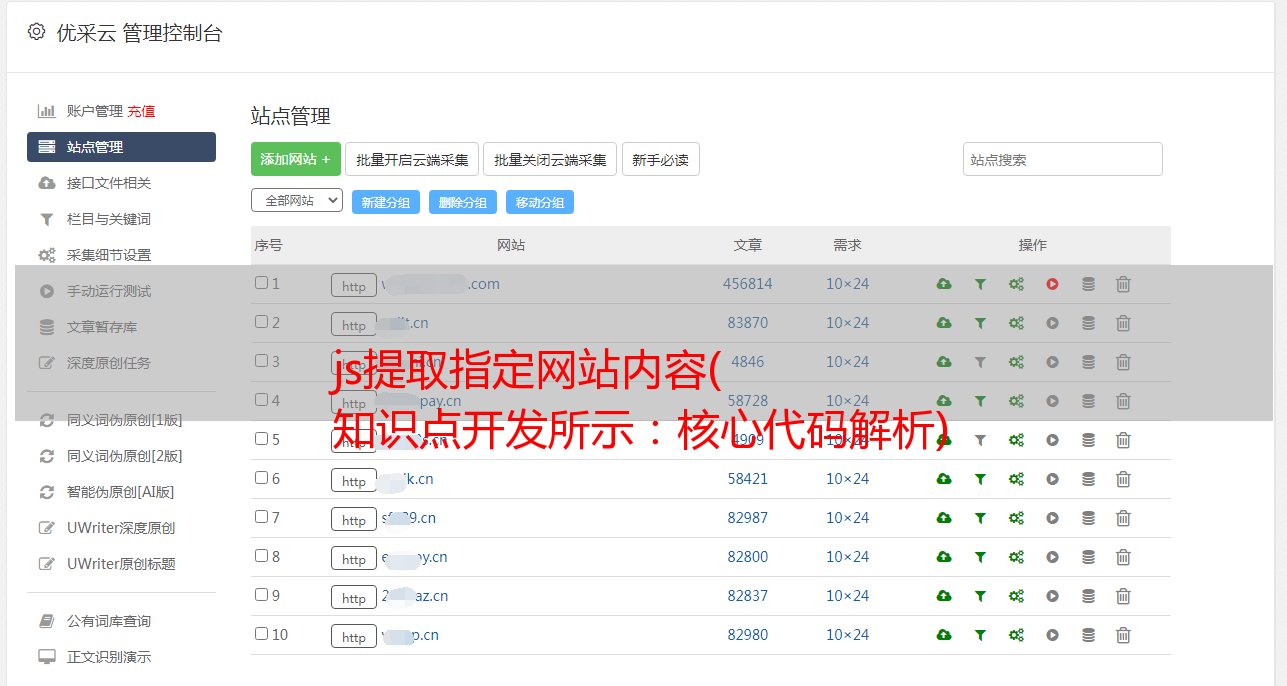This screenshot has height=686, width=1287.
Task: Open 智能伪原创[AI版] sidebar item
Action: point(121,492)
